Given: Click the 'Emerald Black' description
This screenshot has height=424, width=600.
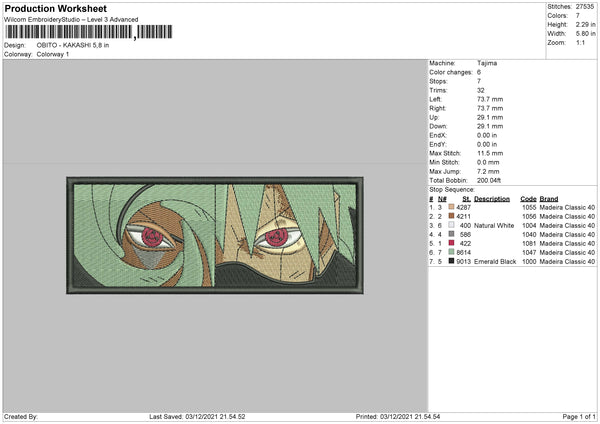Looking at the screenshot, I should click(495, 261).
